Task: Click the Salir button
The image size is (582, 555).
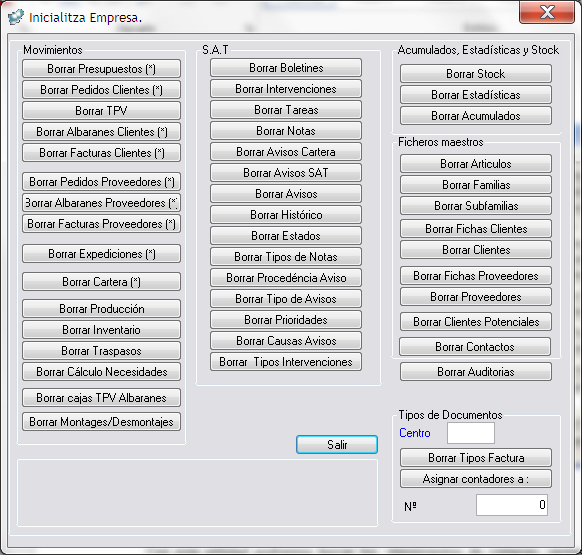Action: point(337,444)
